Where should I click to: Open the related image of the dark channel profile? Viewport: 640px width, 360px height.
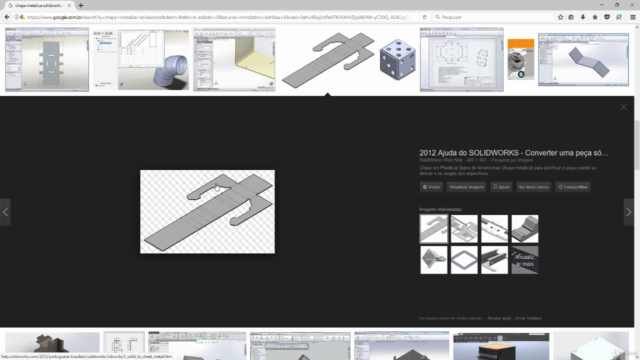(x=494, y=260)
